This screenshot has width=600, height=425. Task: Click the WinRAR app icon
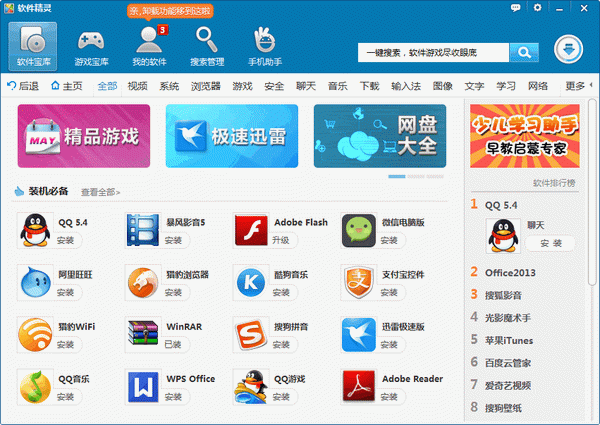(x=143, y=333)
